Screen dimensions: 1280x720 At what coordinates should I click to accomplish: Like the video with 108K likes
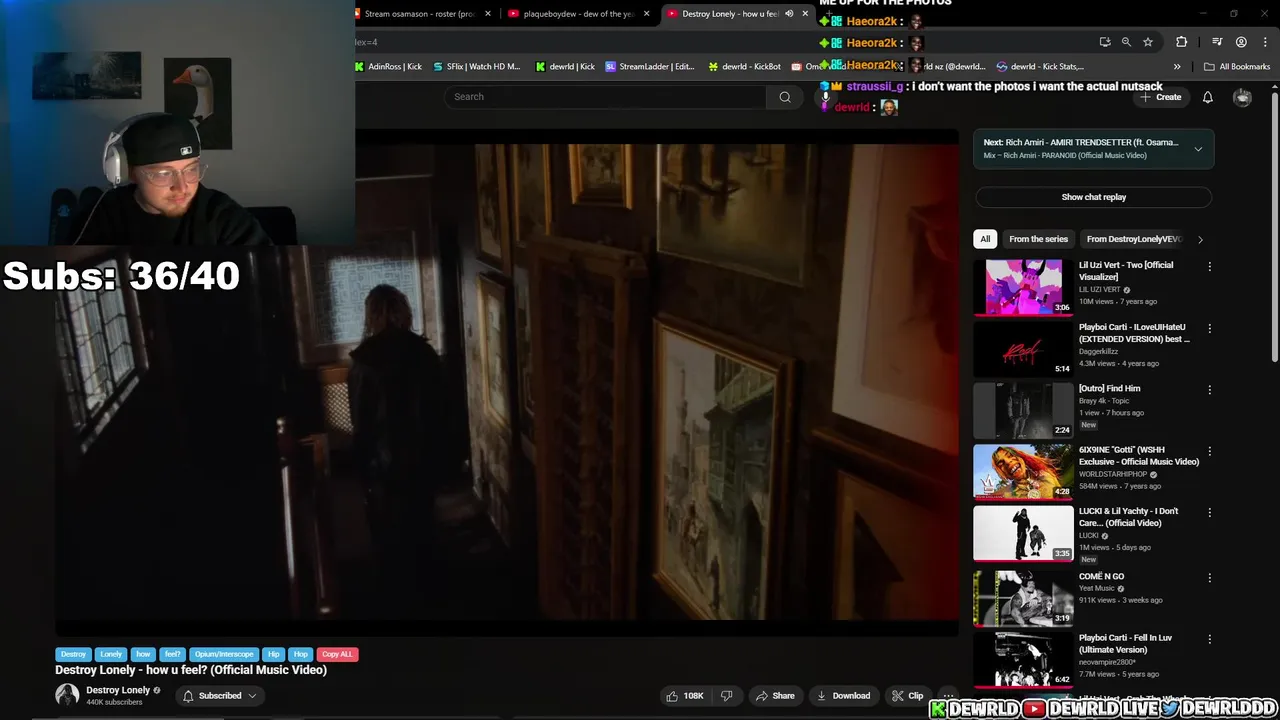tap(686, 696)
